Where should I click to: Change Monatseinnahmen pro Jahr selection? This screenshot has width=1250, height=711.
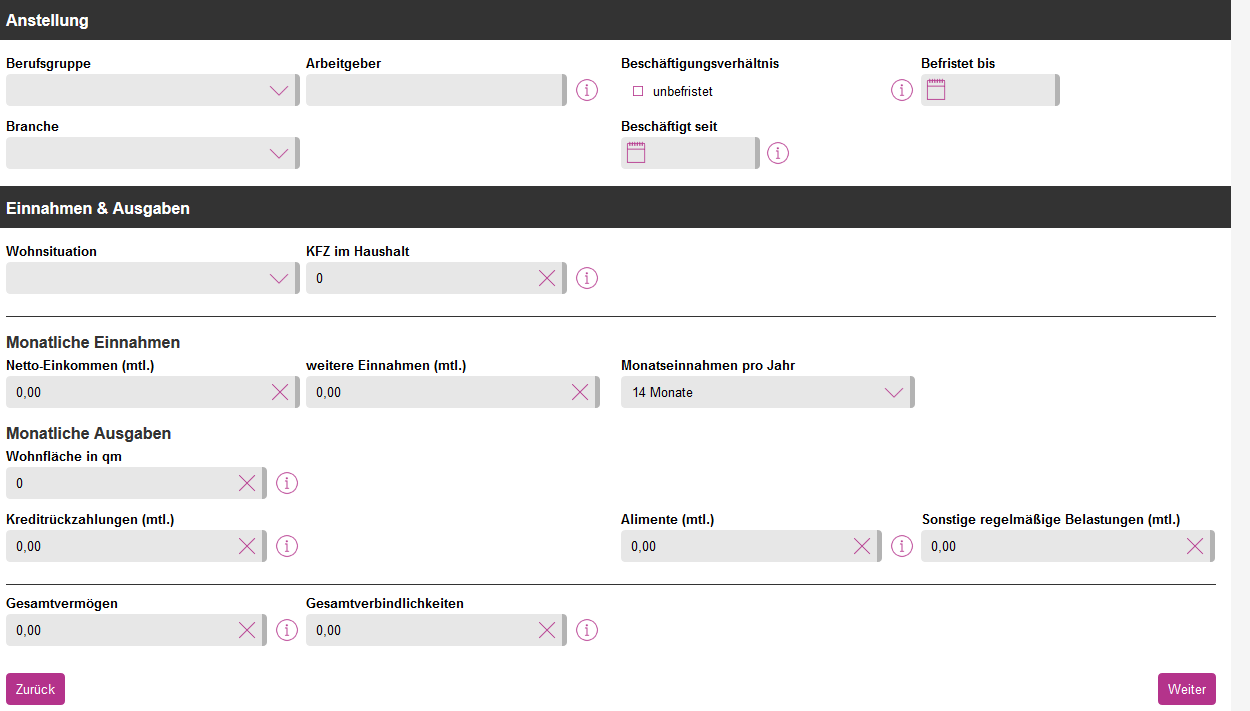click(x=766, y=392)
